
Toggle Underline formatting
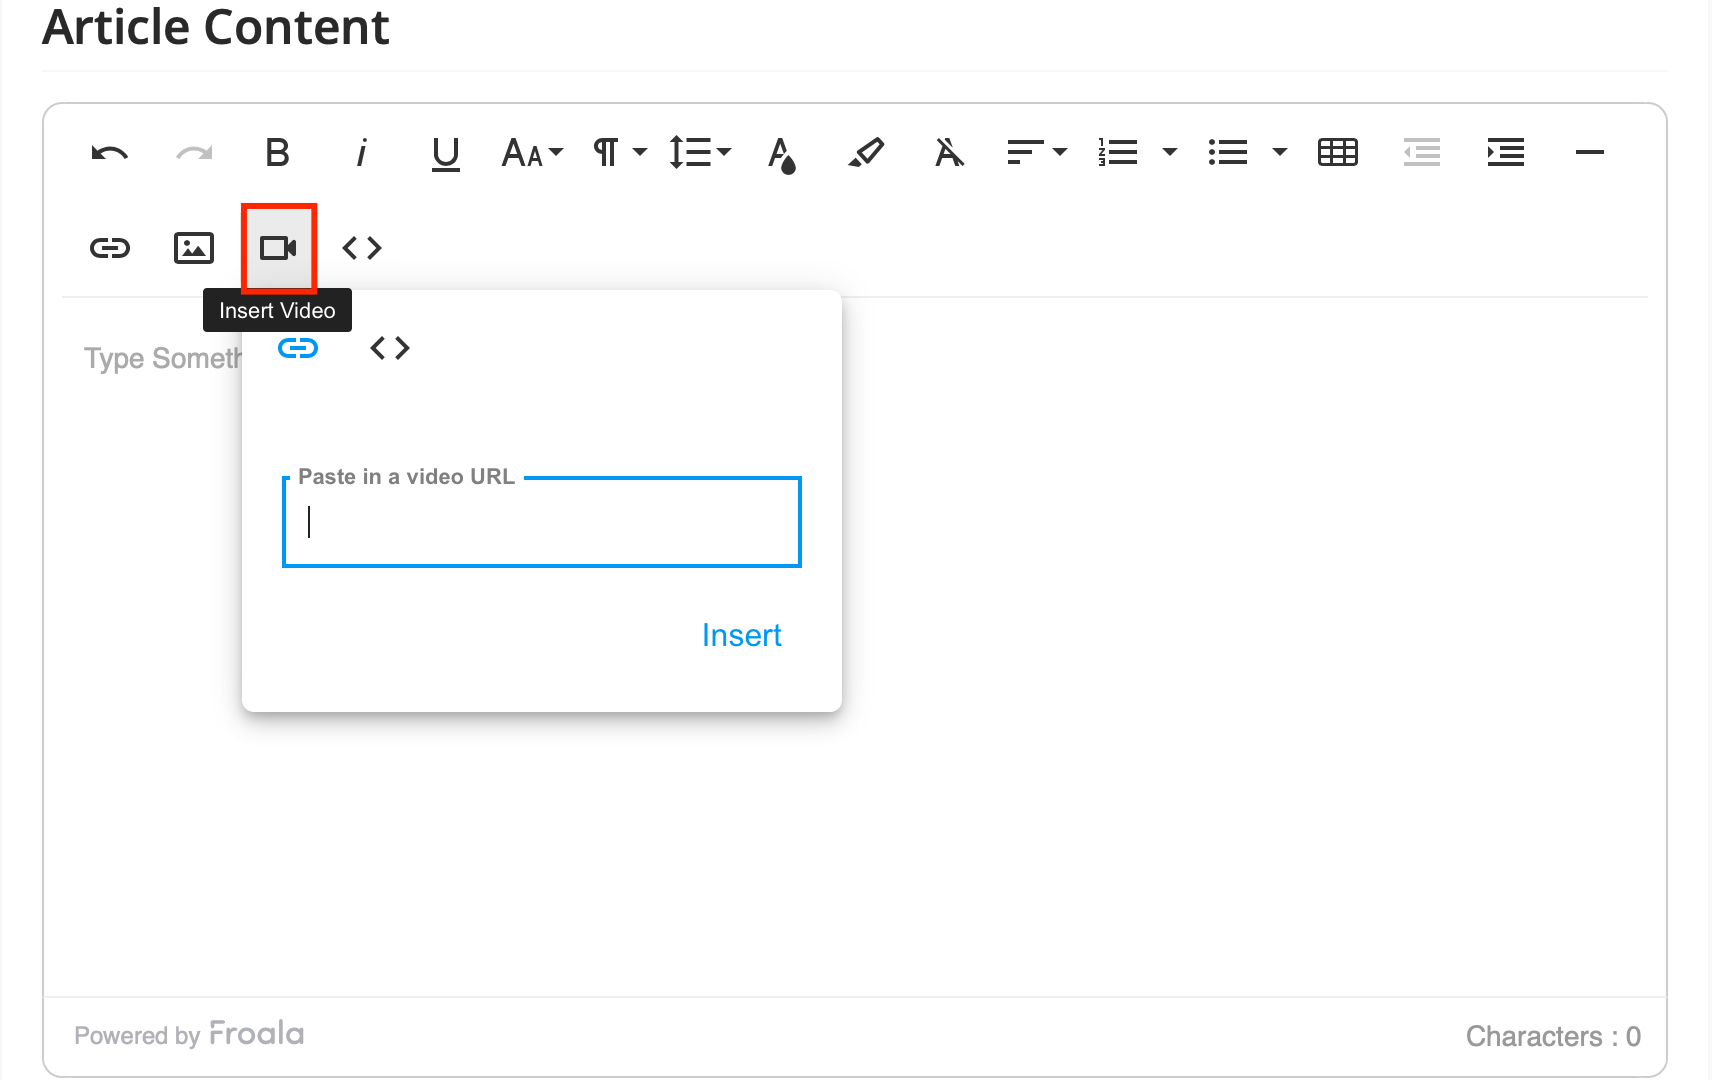[446, 153]
